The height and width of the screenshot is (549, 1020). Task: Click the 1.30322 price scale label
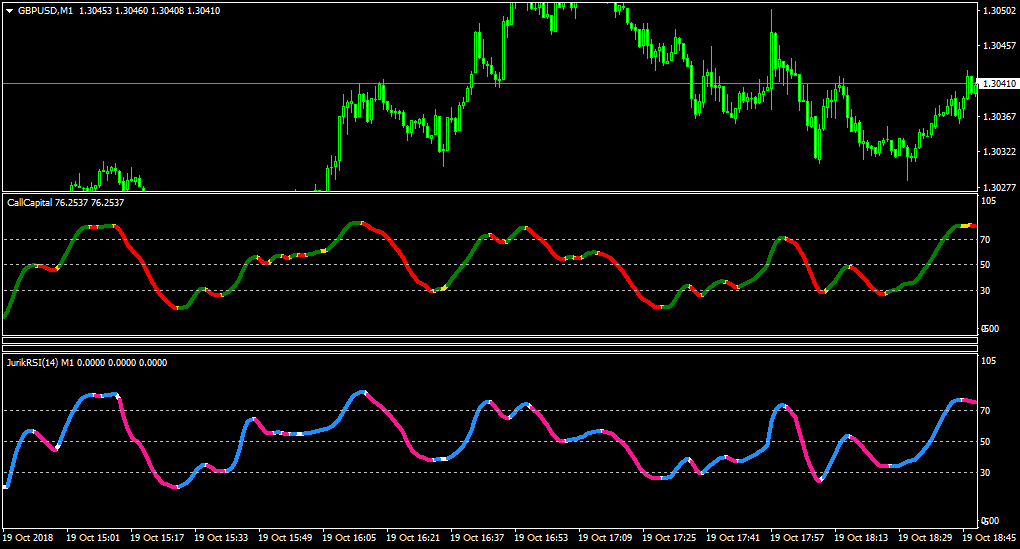point(999,152)
